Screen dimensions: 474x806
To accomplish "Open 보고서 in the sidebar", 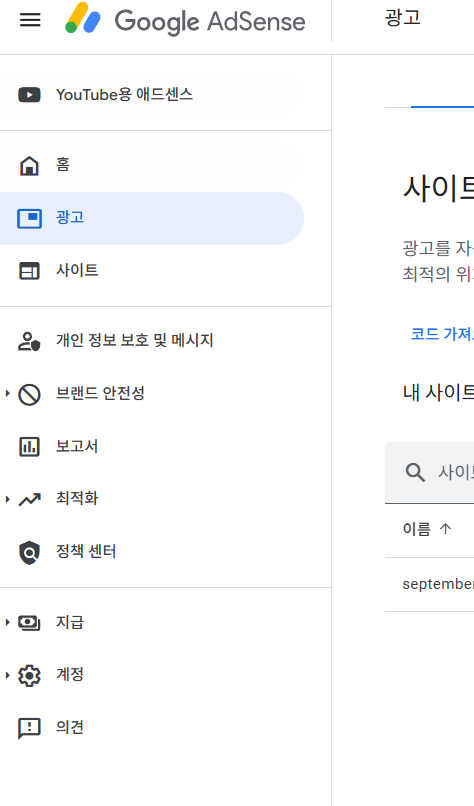I will click(x=77, y=446).
